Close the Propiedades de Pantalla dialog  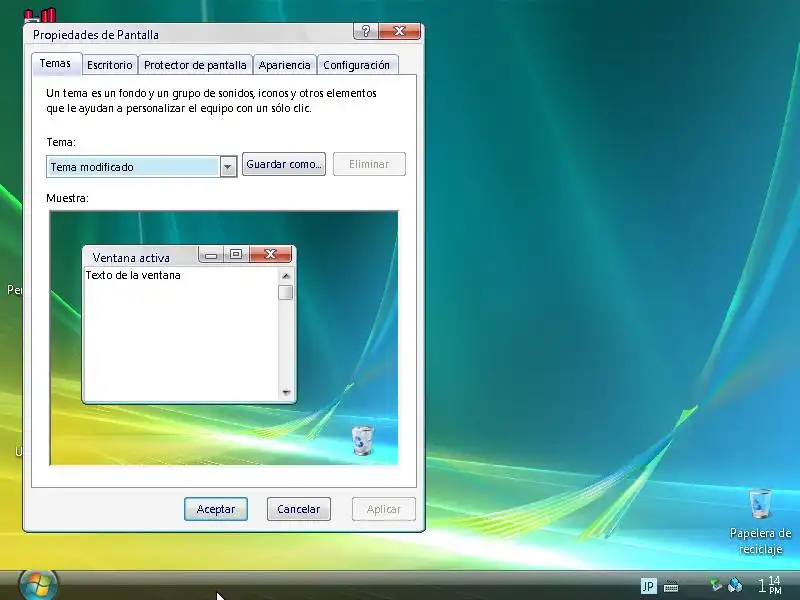click(399, 32)
